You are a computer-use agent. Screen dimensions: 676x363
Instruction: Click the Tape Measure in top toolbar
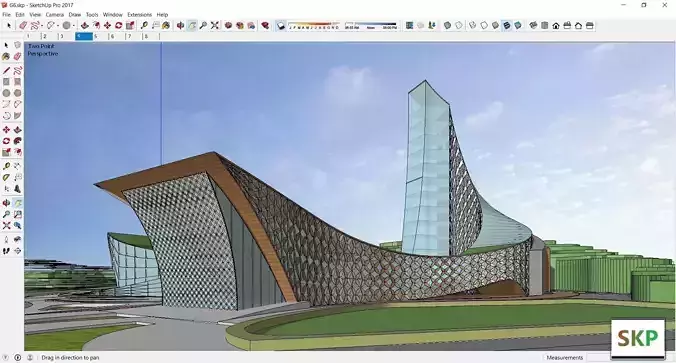coord(144,25)
